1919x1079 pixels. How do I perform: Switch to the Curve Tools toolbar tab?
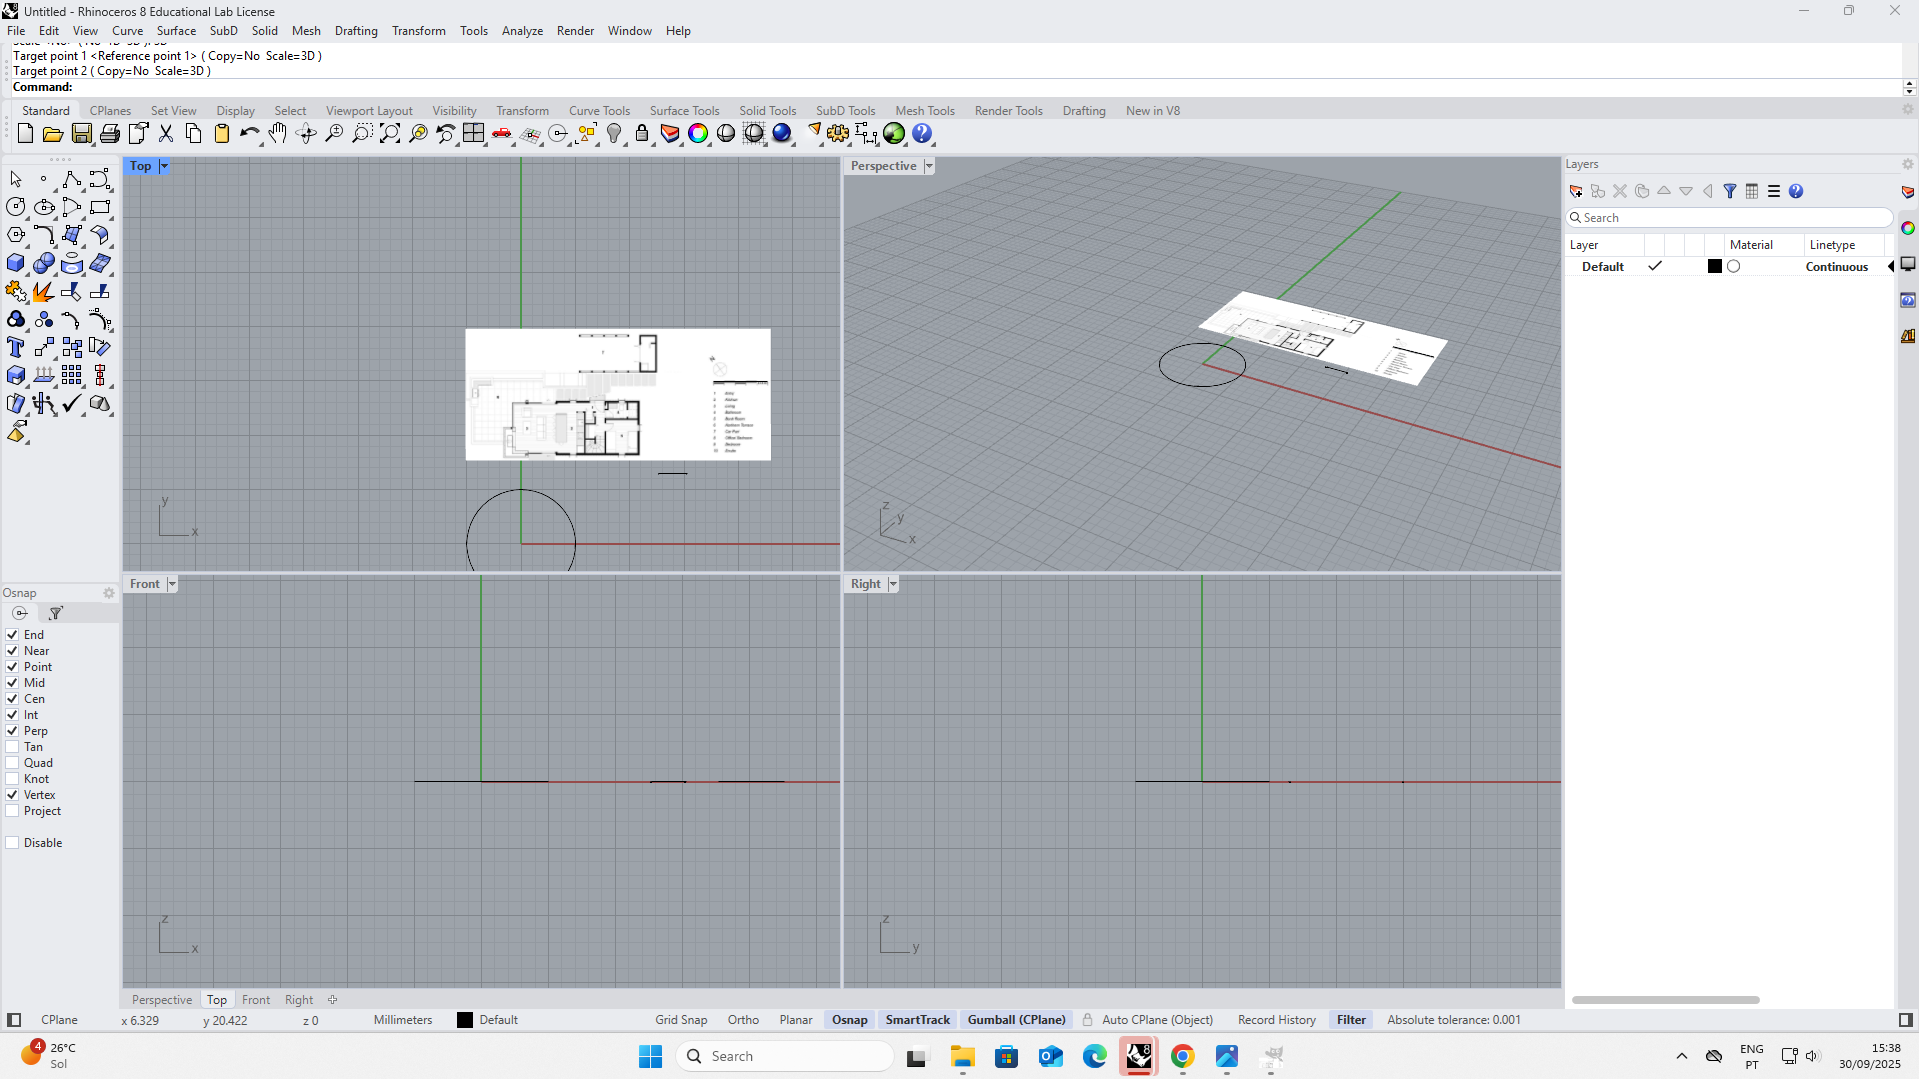tap(599, 110)
